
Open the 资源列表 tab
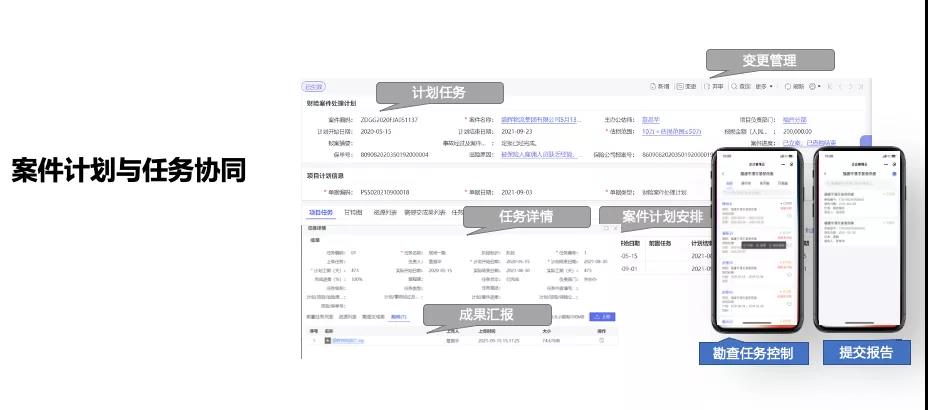(385, 212)
